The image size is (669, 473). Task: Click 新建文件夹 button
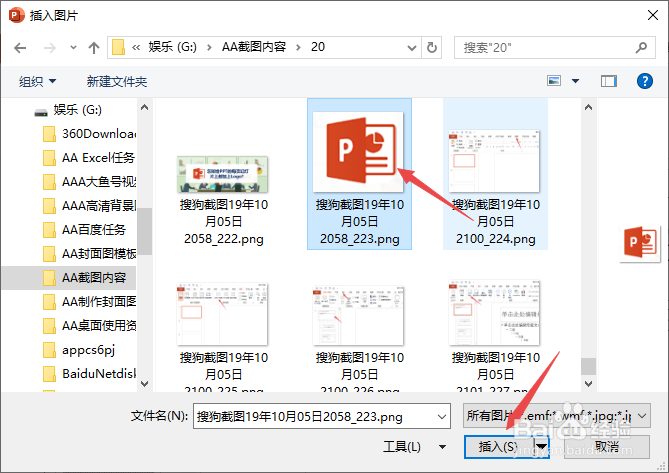tap(116, 81)
